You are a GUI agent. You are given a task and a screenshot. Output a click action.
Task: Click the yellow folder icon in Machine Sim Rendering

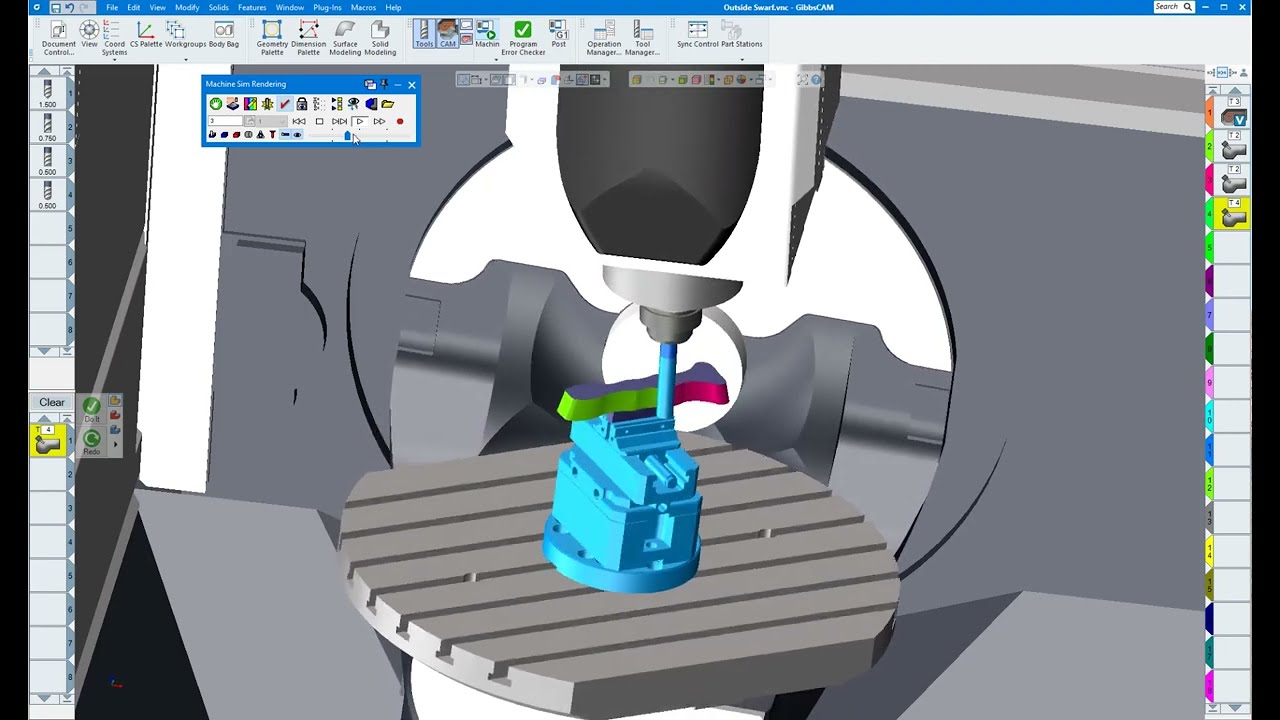[388, 104]
